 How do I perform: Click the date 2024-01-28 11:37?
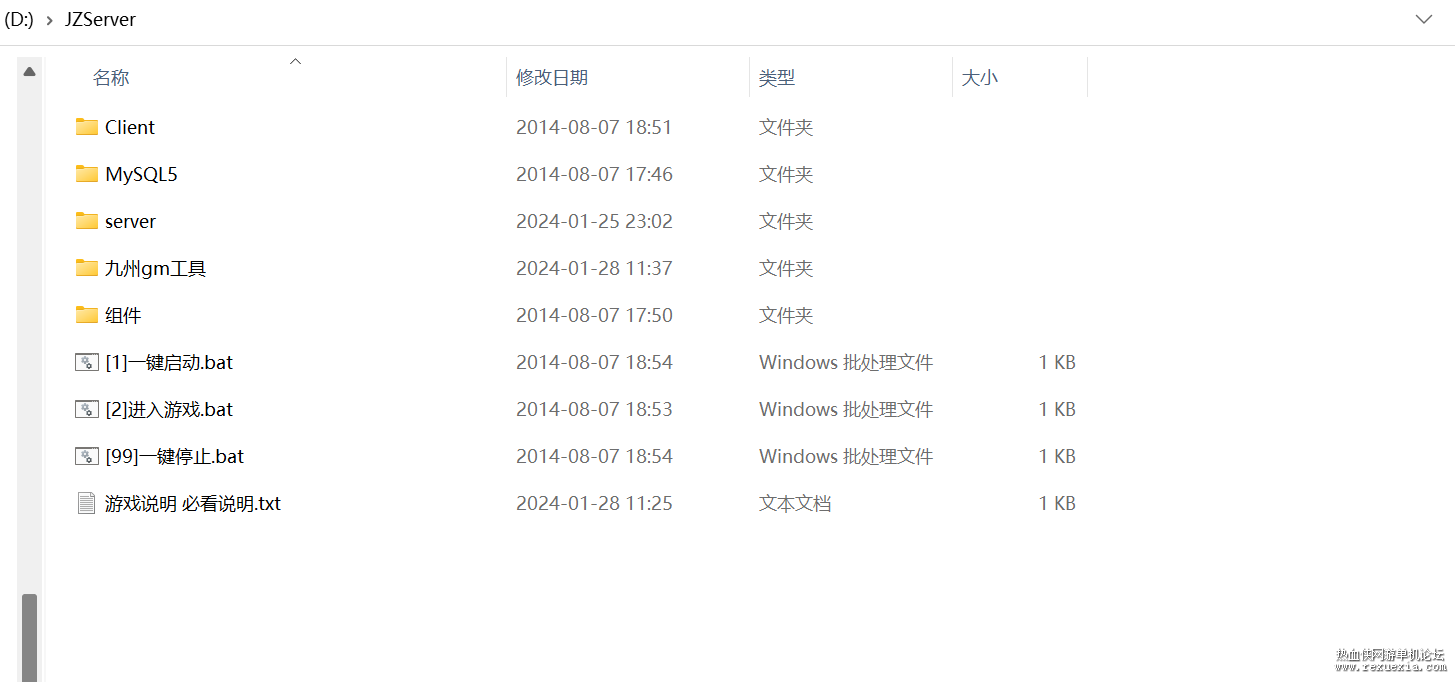pyautogui.click(x=594, y=268)
